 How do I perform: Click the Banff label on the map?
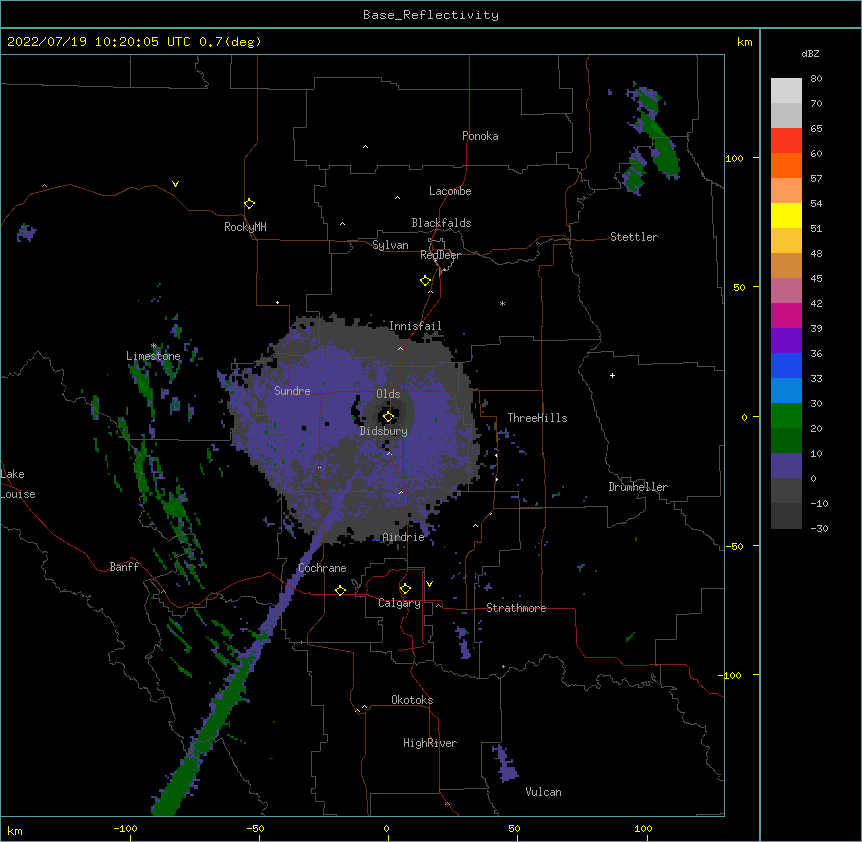point(124,567)
